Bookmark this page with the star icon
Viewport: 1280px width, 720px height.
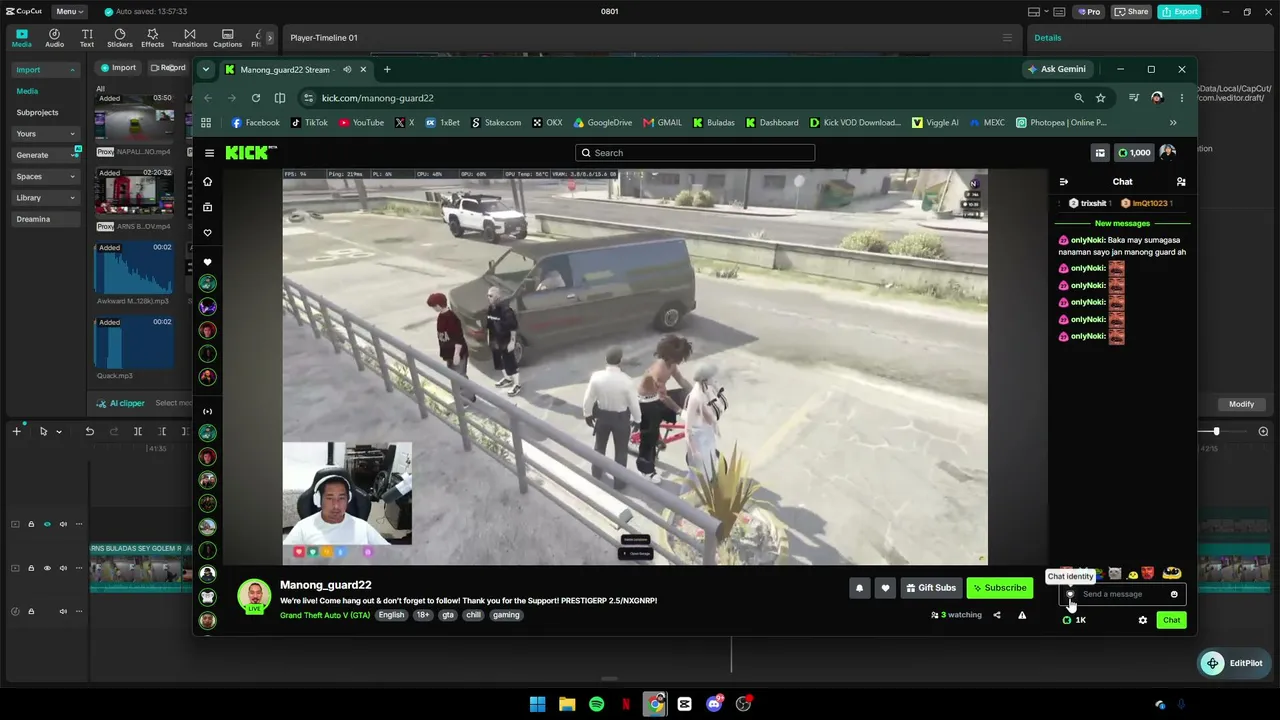coord(1101,98)
